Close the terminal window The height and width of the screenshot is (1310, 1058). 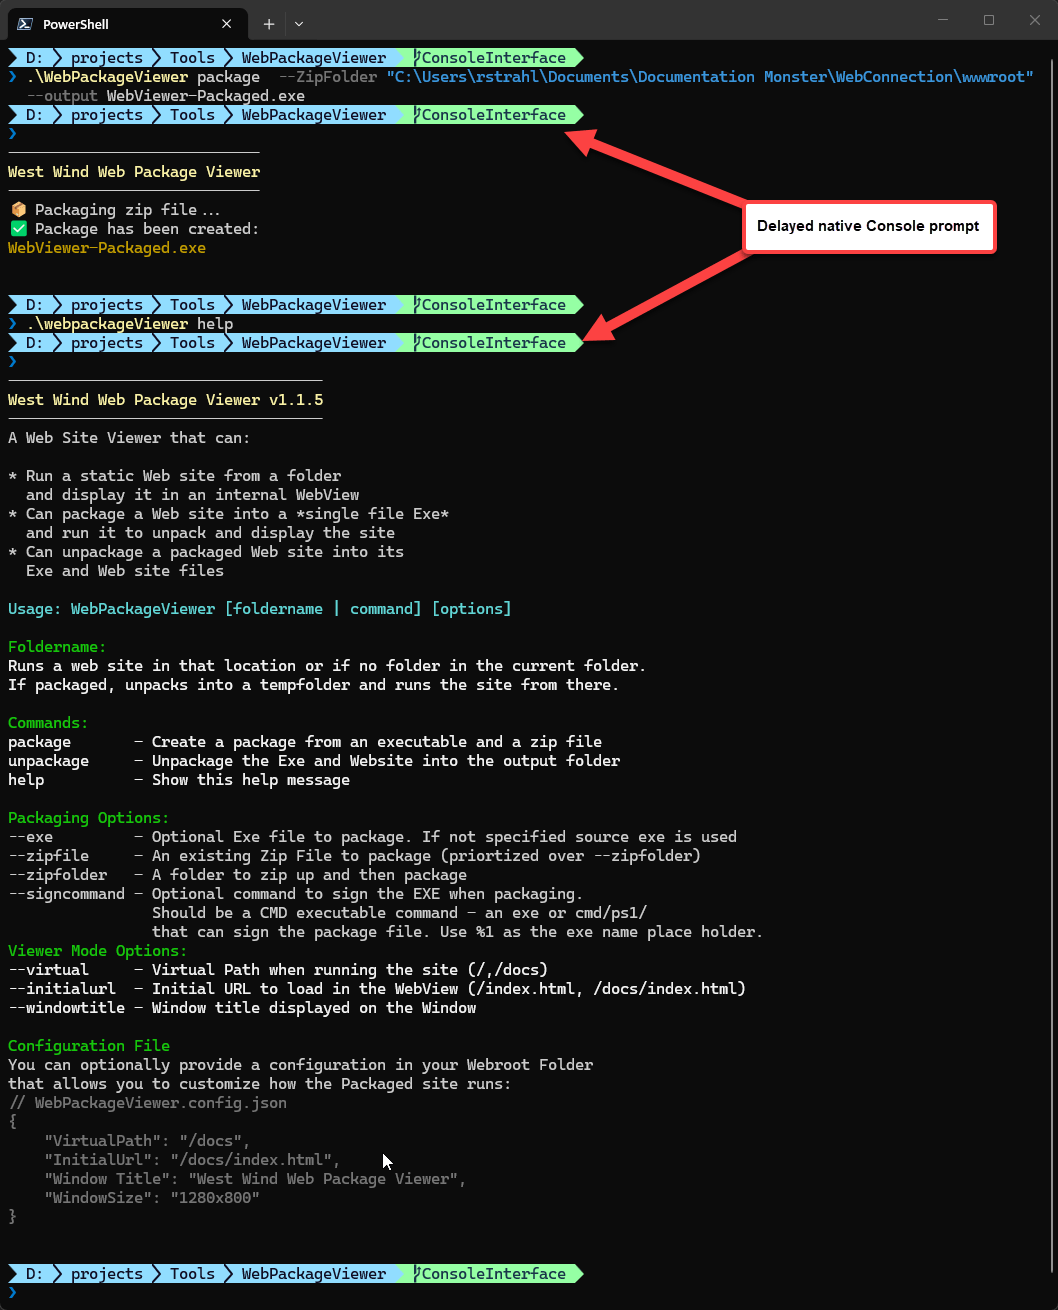click(1035, 20)
